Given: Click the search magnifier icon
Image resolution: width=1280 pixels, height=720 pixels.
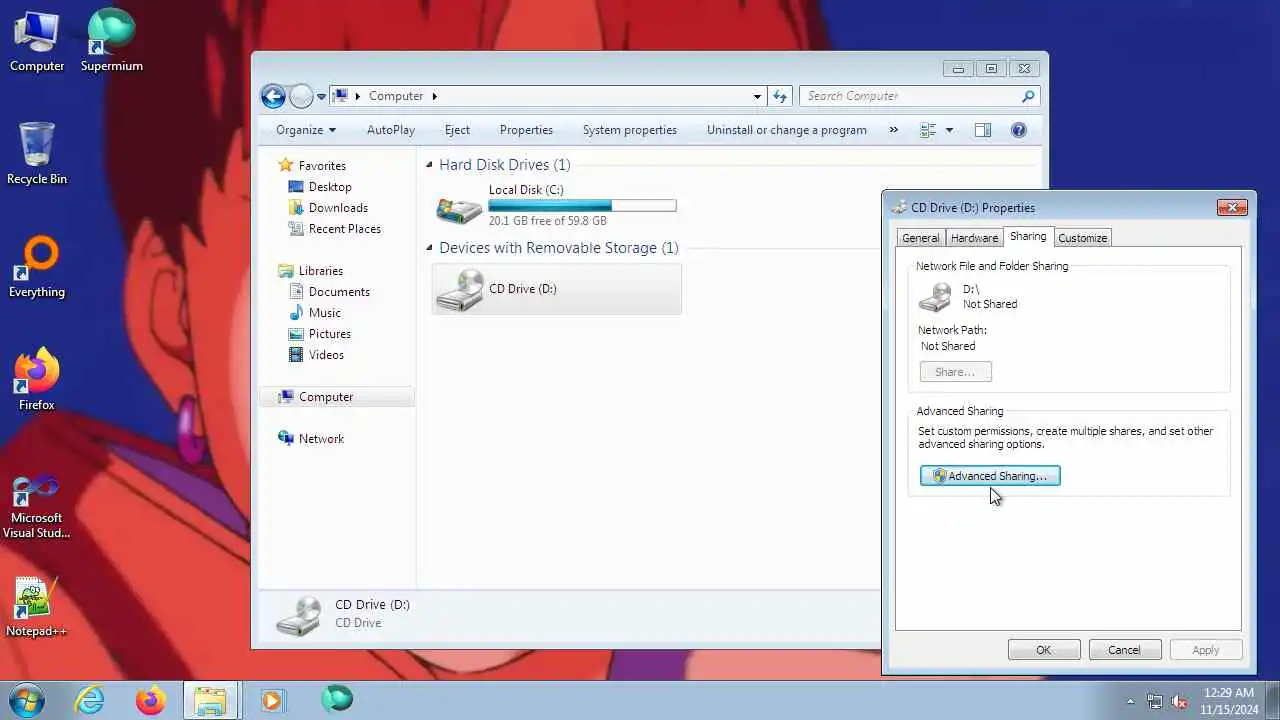Looking at the screenshot, I should 1027,96.
